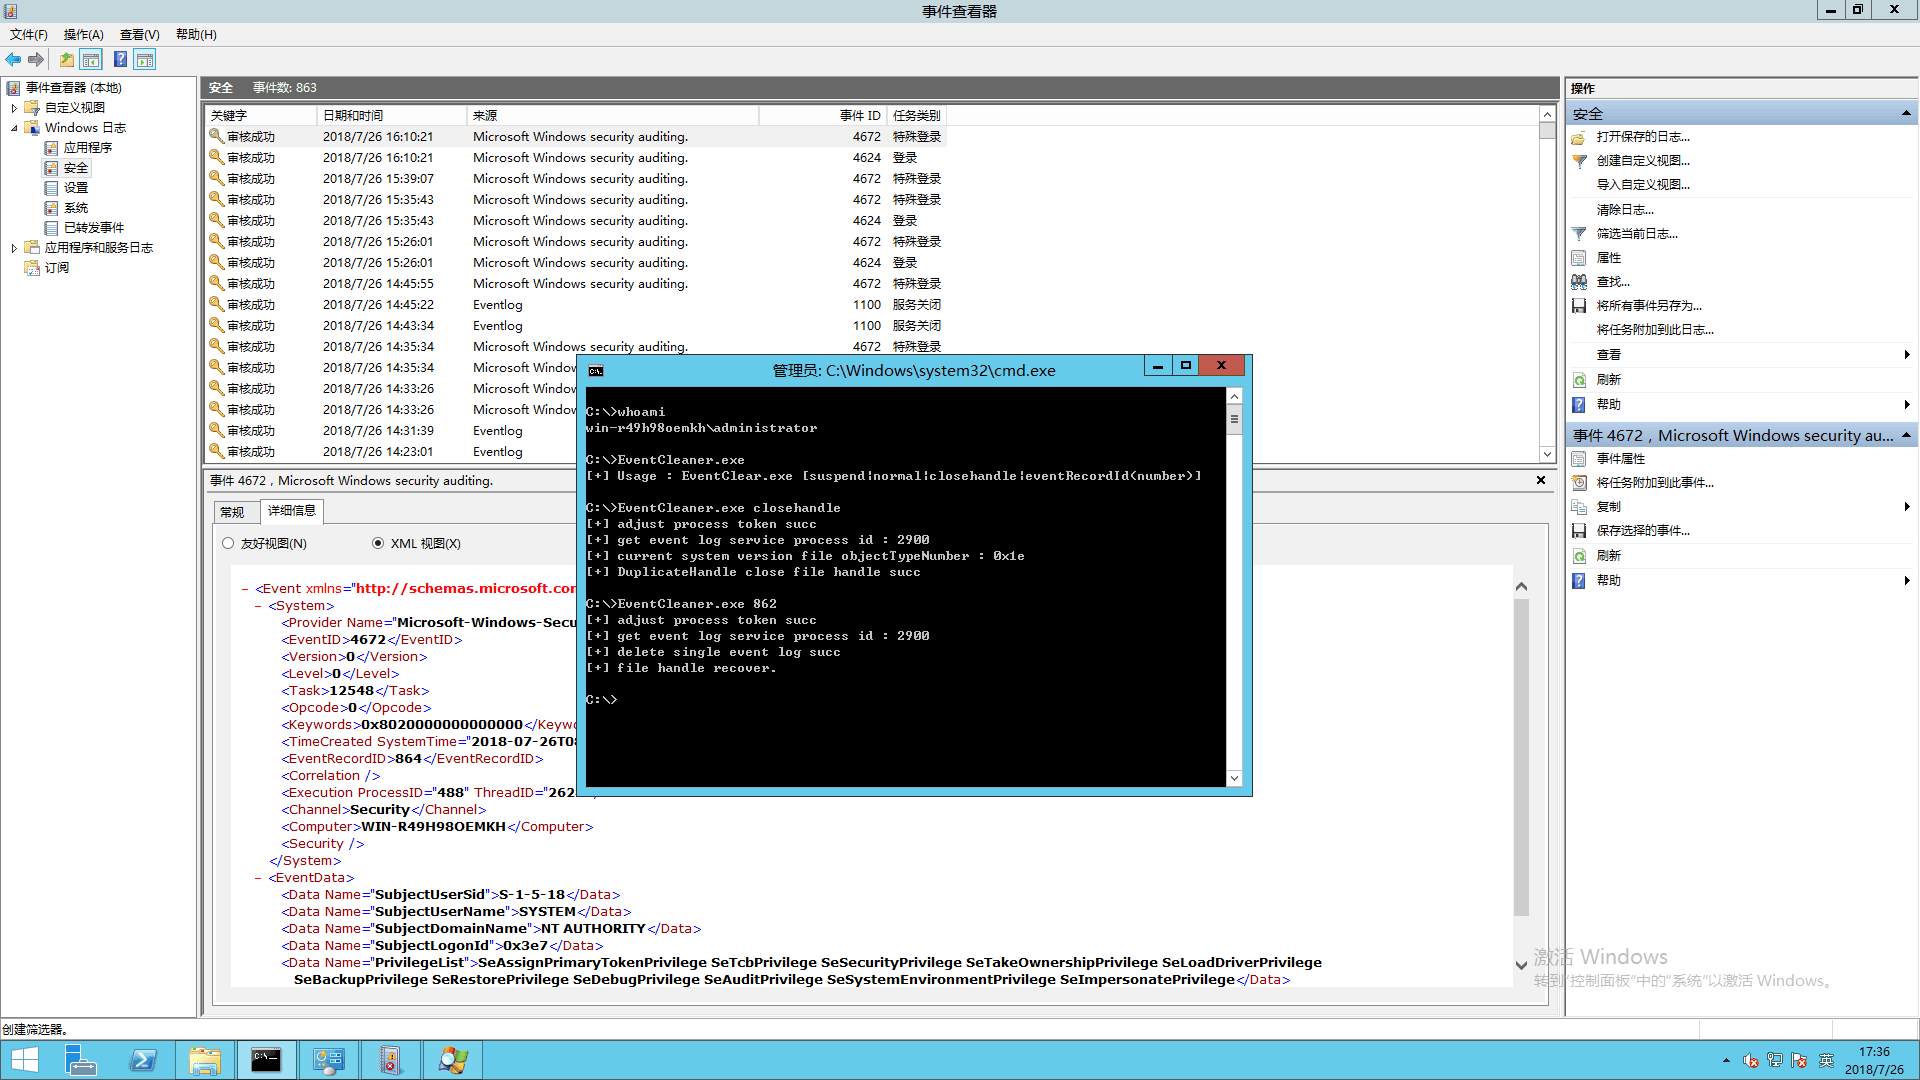Open PowerShell from the taskbar

[143, 1060]
